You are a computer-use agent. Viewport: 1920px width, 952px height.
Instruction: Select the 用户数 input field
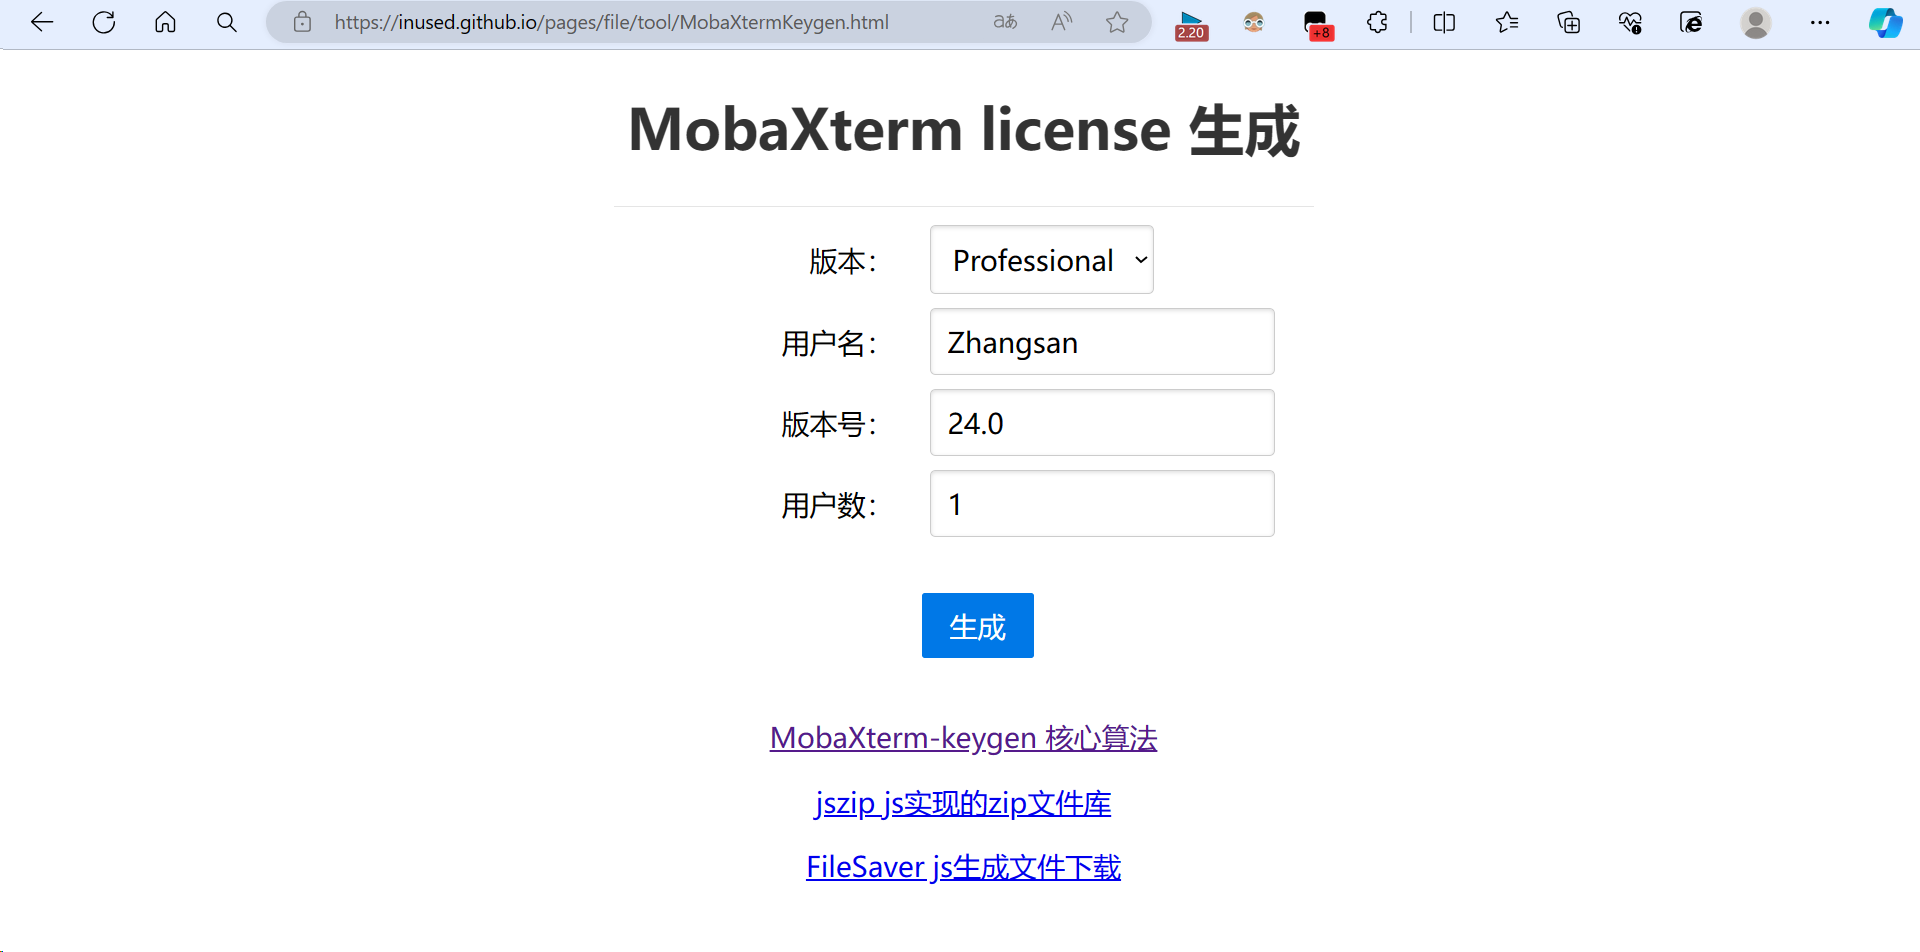click(x=1102, y=504)
